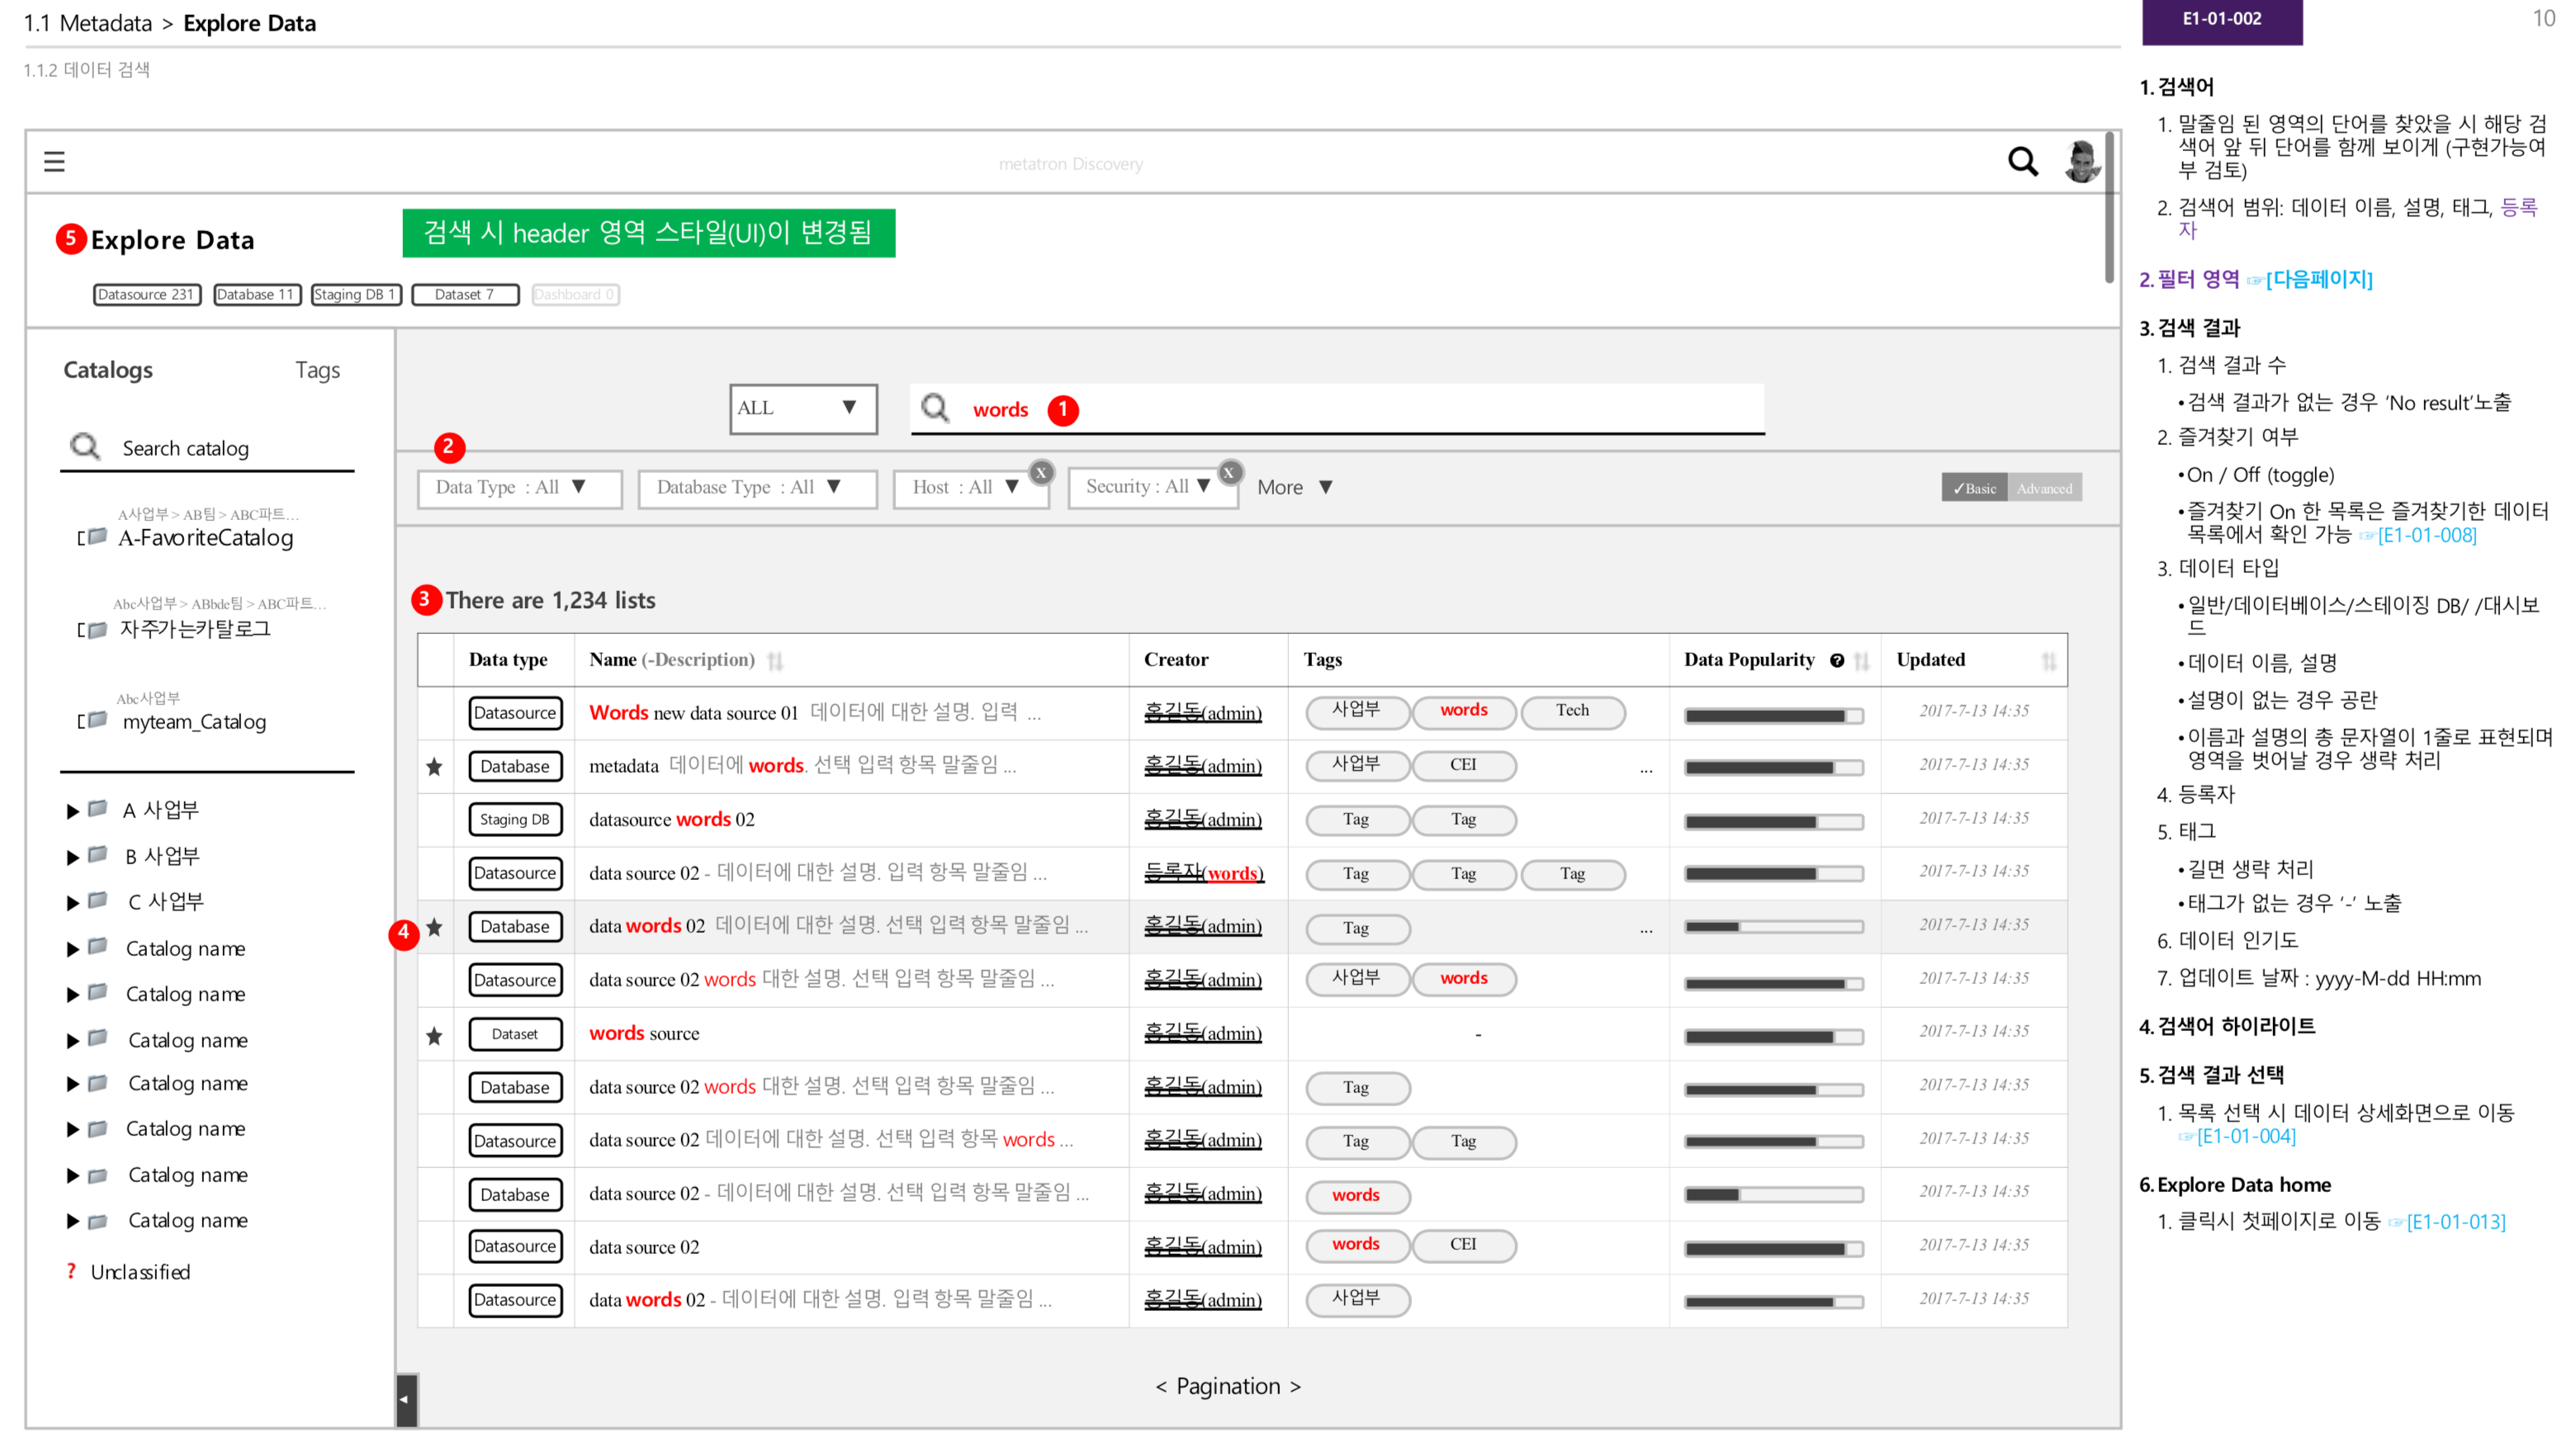The width and height of the screenshot is (2576, 1438).
Task: Click the Data Popularity help icon
Action: (1837, 660)
